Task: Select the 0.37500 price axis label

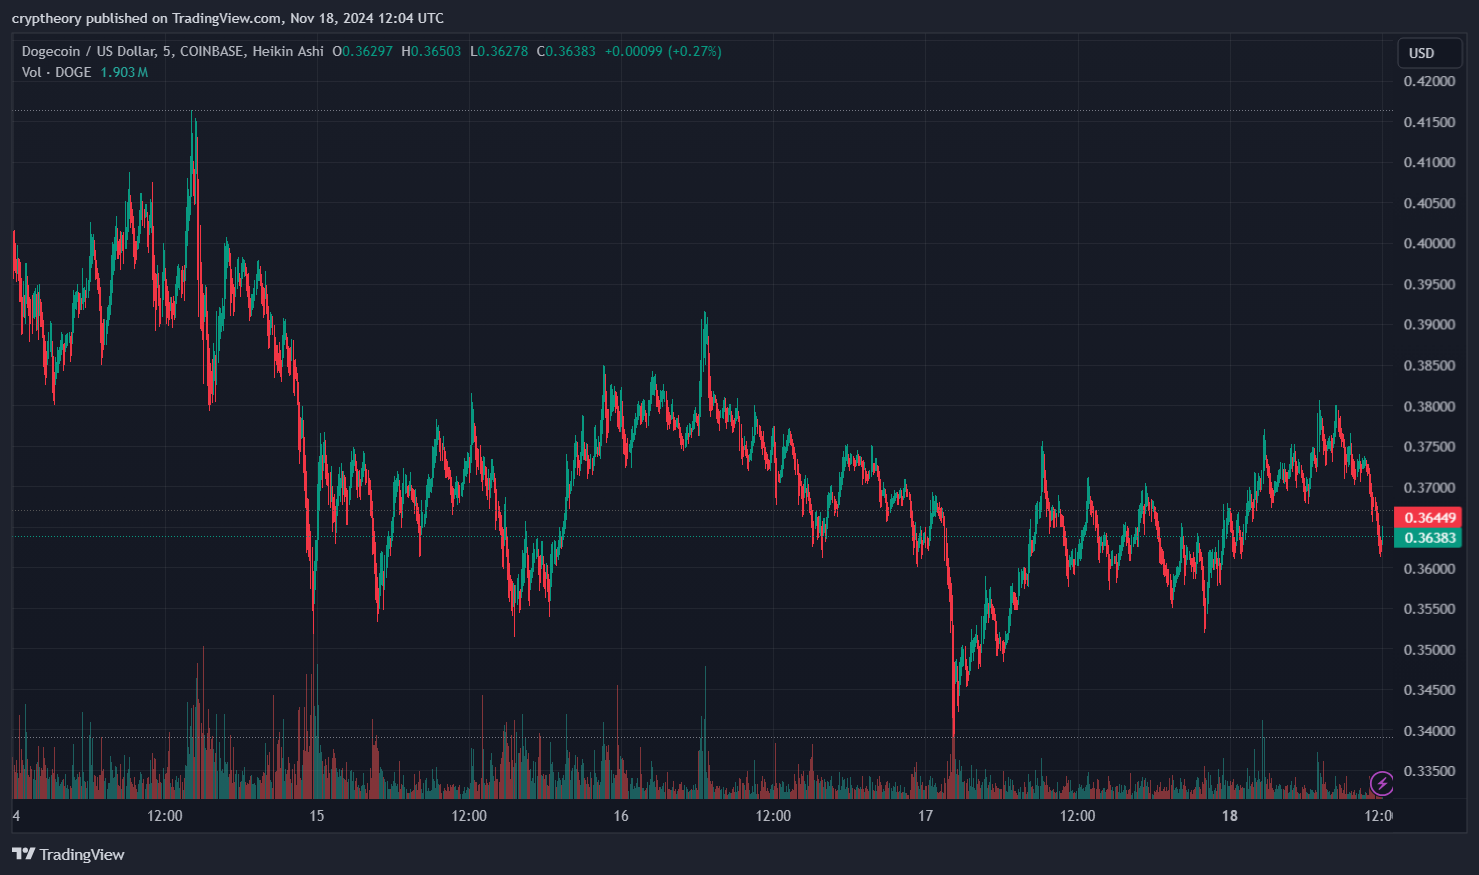Action: (x=1429, y=446)
